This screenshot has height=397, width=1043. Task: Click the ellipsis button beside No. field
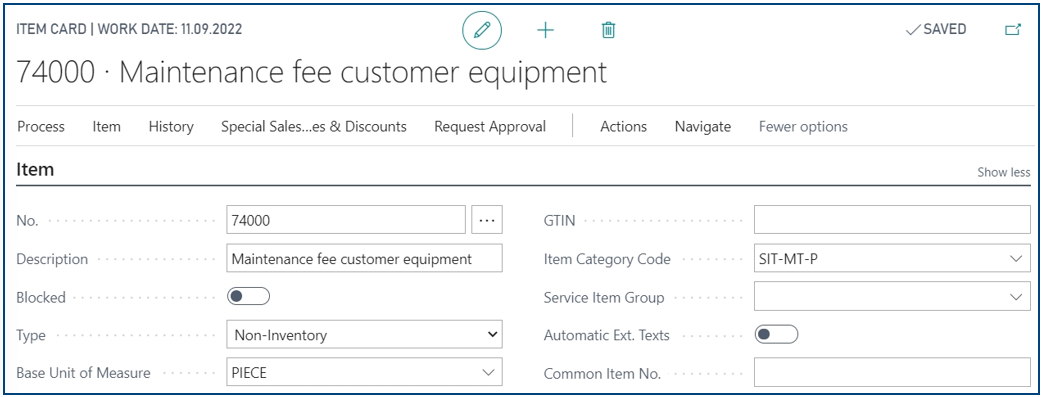[487, 220]
